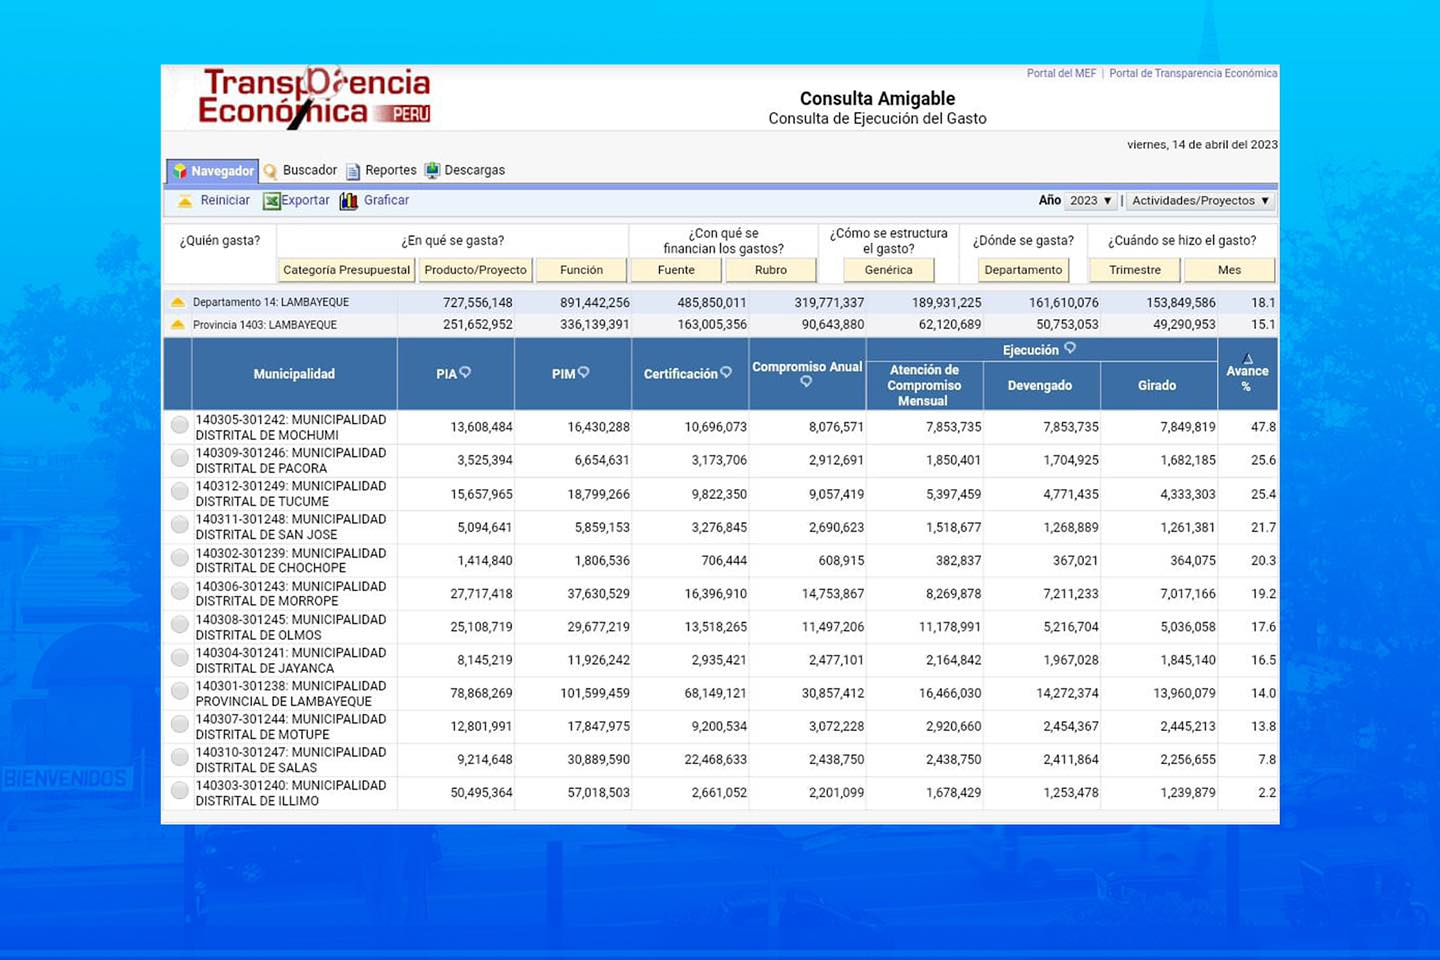1440x960 pixels.
Task: Click Avance % sort triangle
Action: [x=1248, y=358]
